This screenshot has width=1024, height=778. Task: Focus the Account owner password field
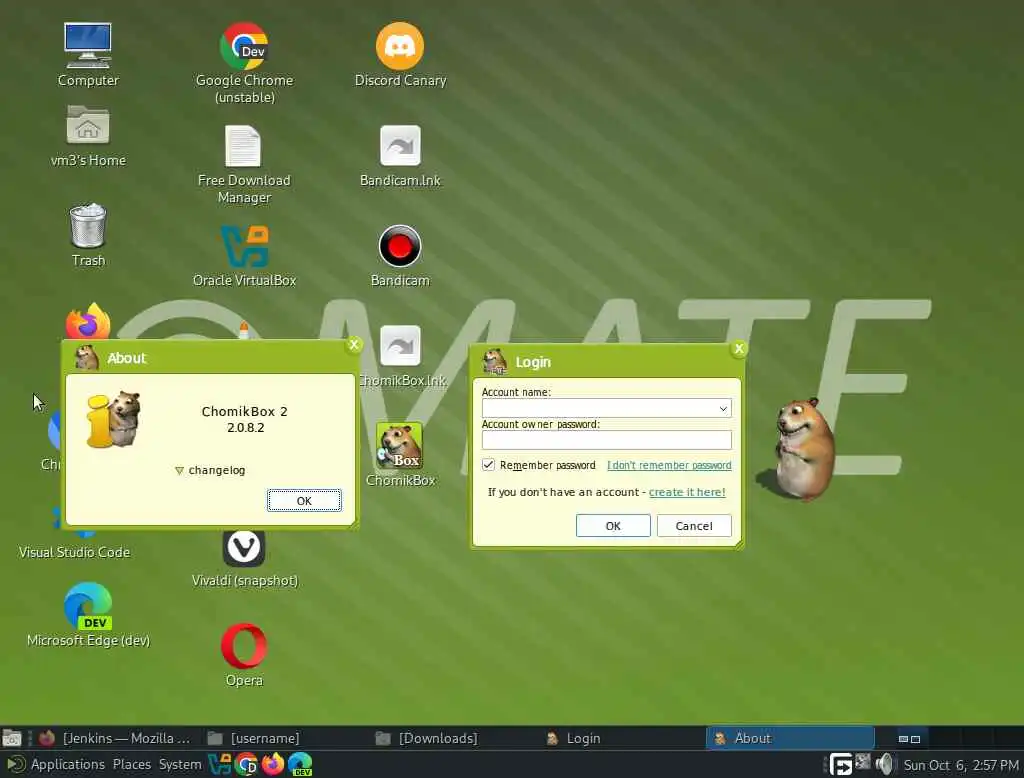click(606, 440)
